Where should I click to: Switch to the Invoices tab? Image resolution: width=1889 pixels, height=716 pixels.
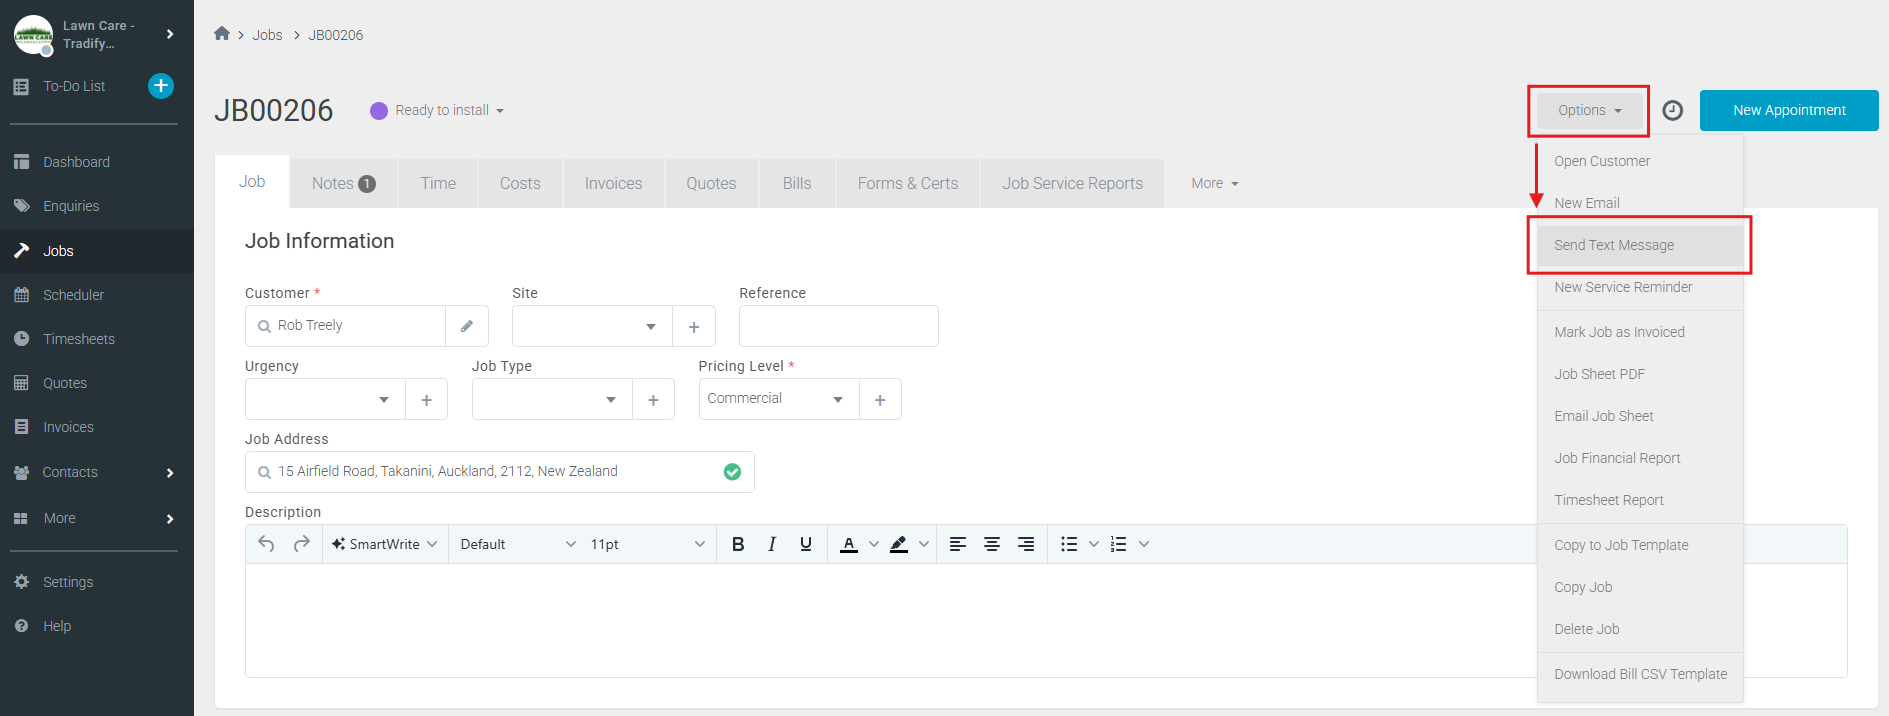[x=613, y=184]
